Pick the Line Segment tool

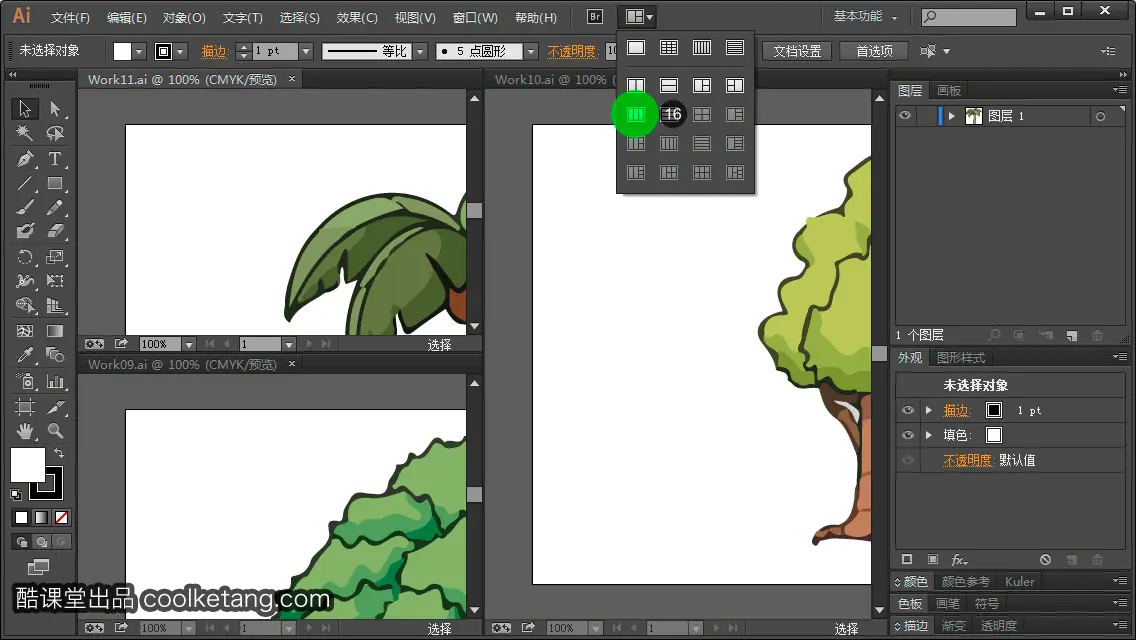(x=25, y=183)
